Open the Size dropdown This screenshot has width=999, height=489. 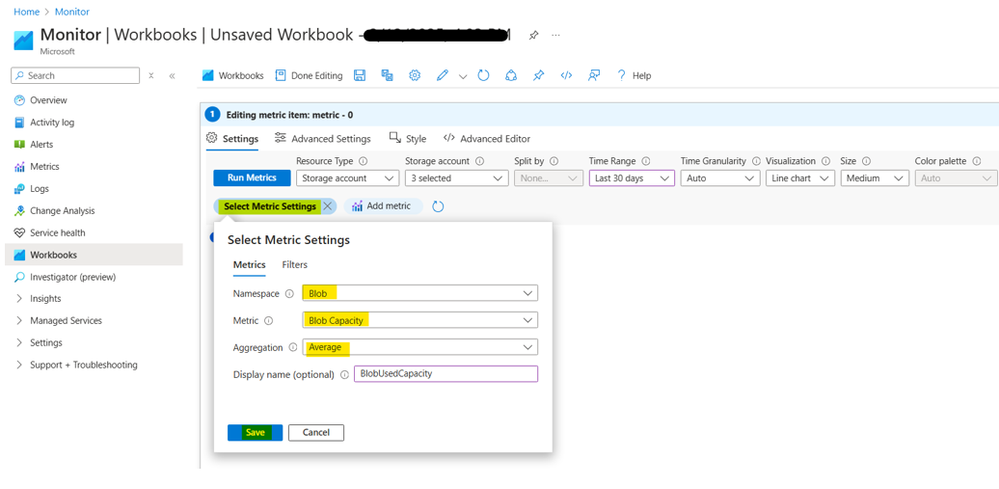(x=874, y=178)
